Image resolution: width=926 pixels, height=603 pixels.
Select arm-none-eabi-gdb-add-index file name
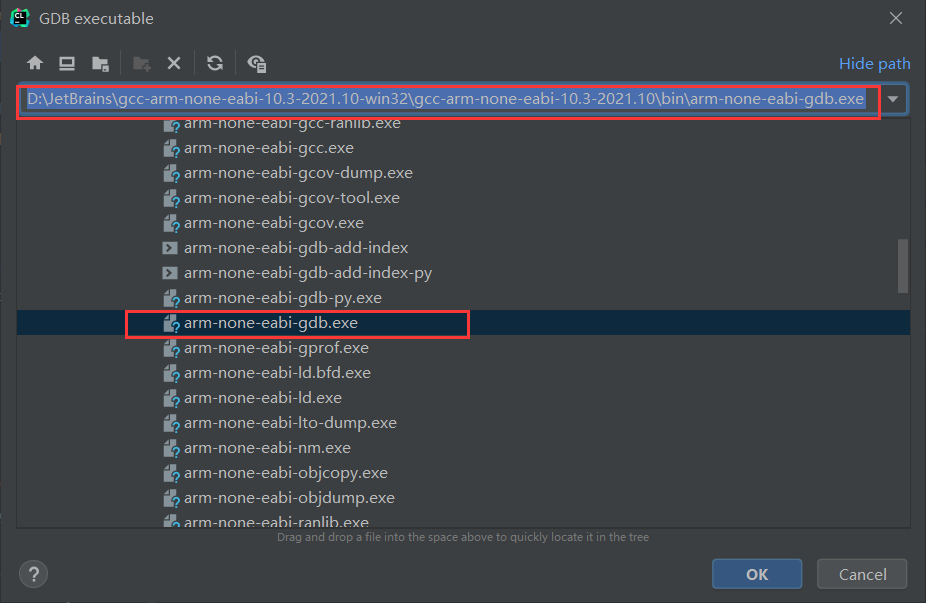point(296,248)
